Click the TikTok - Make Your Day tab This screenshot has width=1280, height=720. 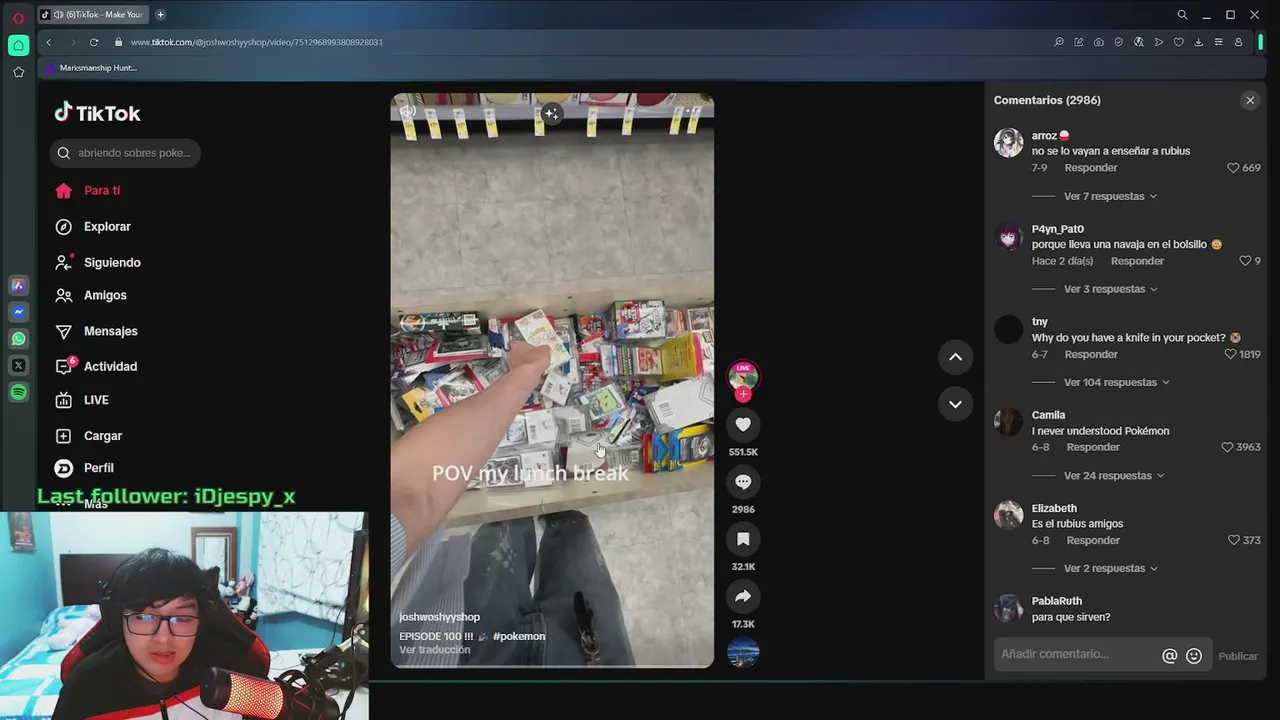(x=94, y=14)
